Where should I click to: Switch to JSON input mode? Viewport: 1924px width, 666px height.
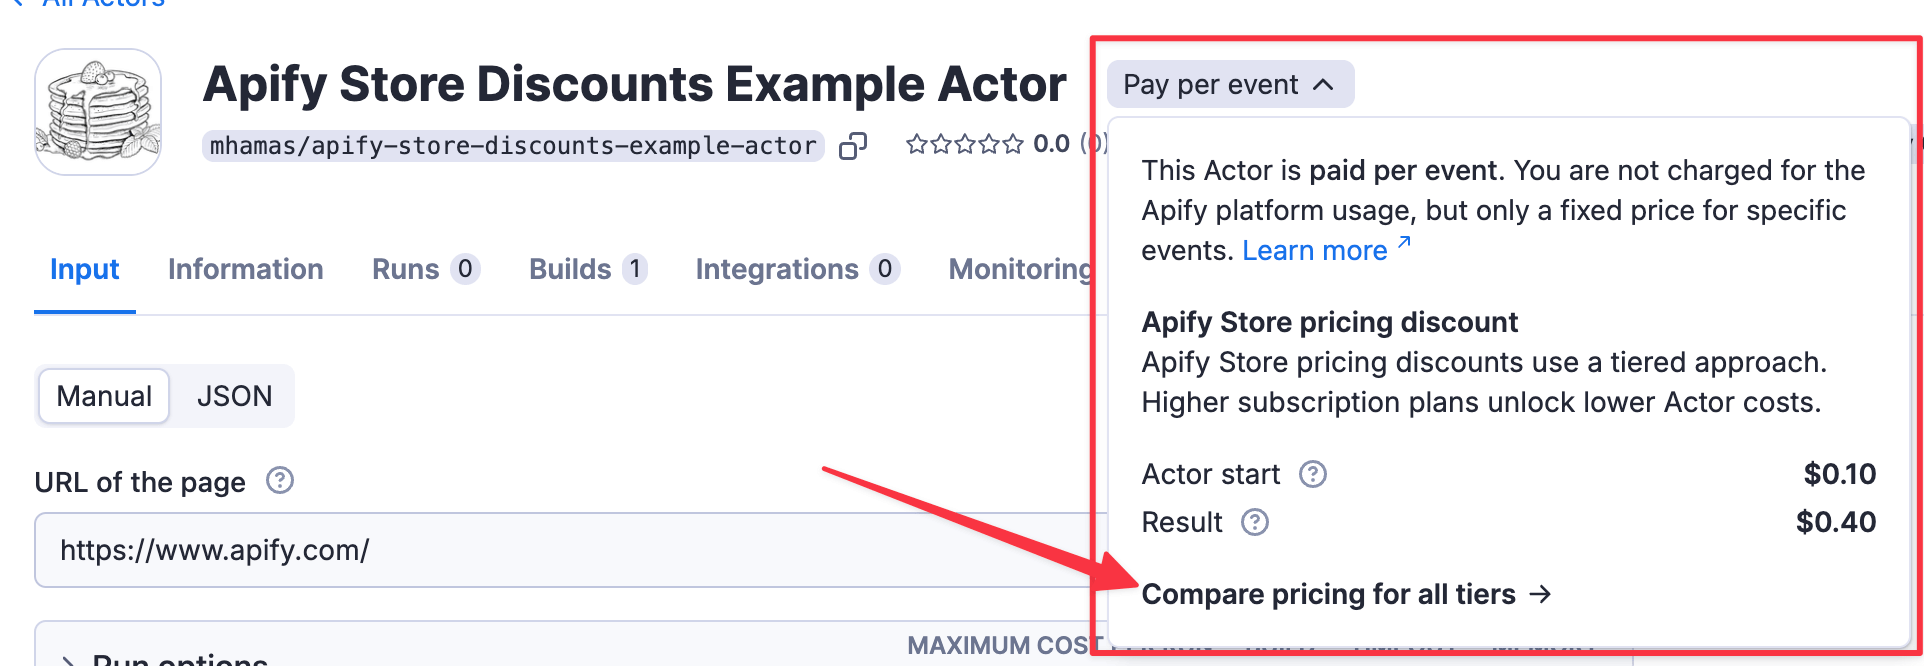tap(234, 396)
